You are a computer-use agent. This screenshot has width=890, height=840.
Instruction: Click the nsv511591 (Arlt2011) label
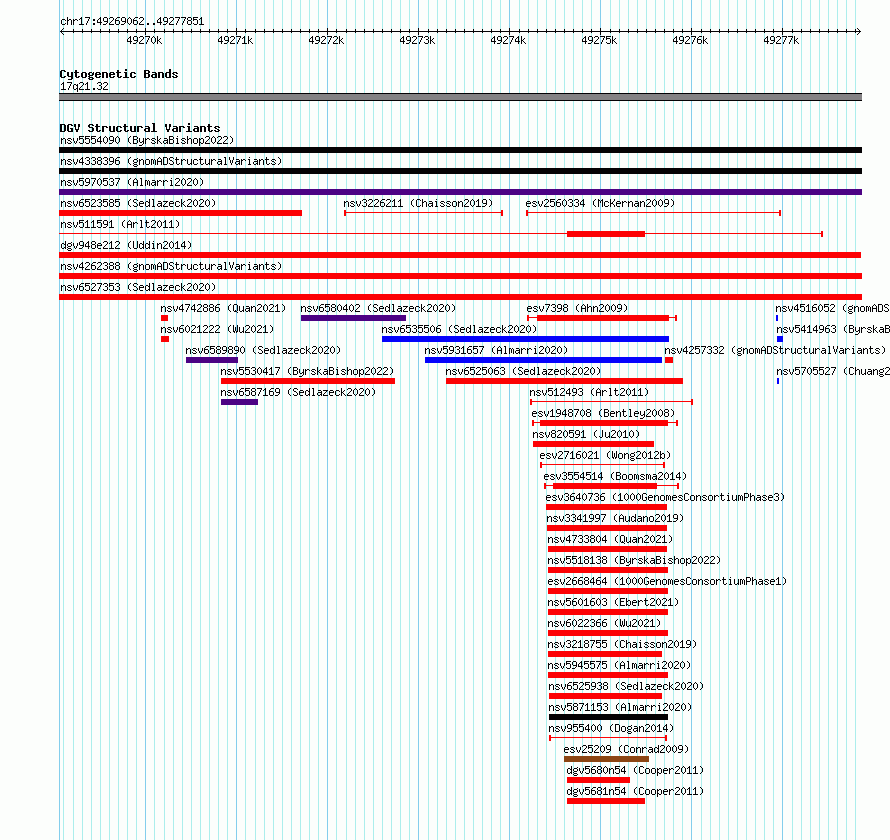pos(120,224)
